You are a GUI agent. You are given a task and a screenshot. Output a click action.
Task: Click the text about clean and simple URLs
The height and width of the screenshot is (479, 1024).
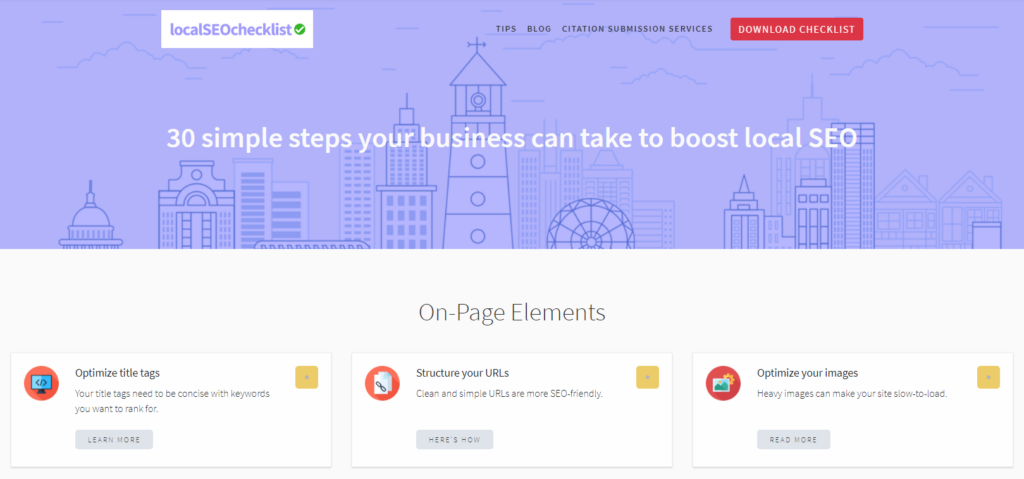509,394
